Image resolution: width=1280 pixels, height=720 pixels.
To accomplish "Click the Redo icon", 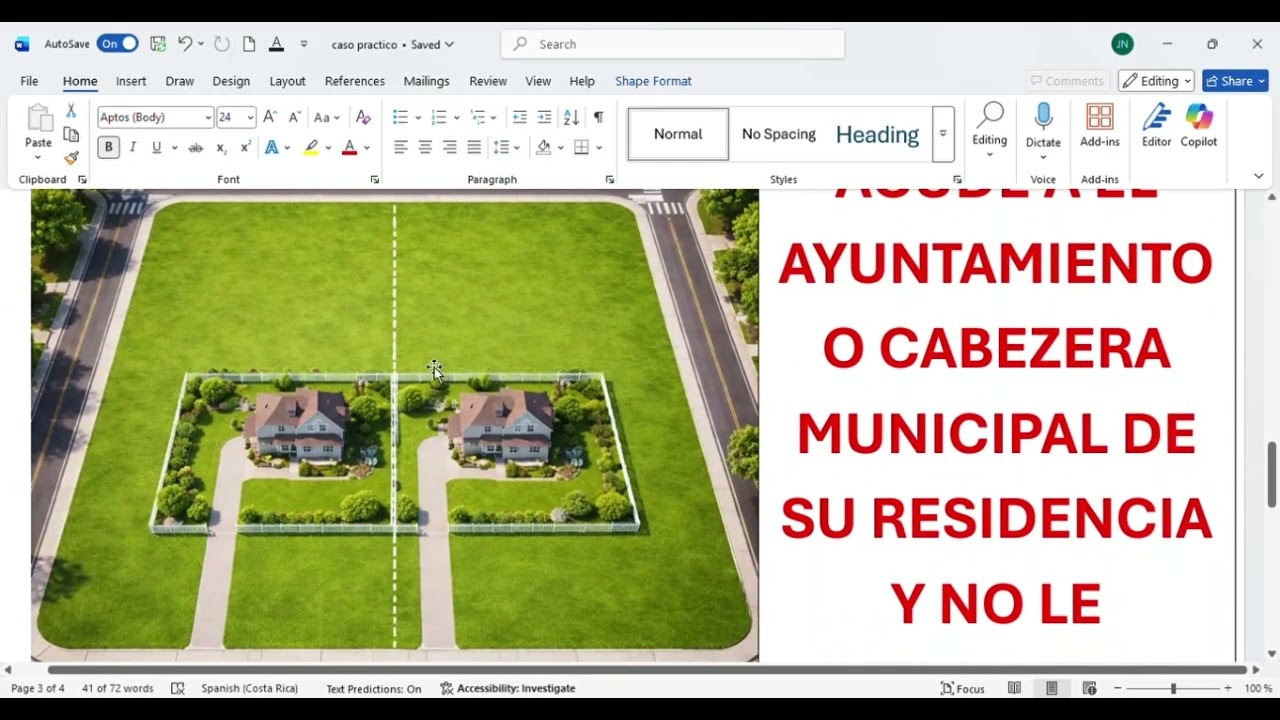I will (x=222, y=44).
